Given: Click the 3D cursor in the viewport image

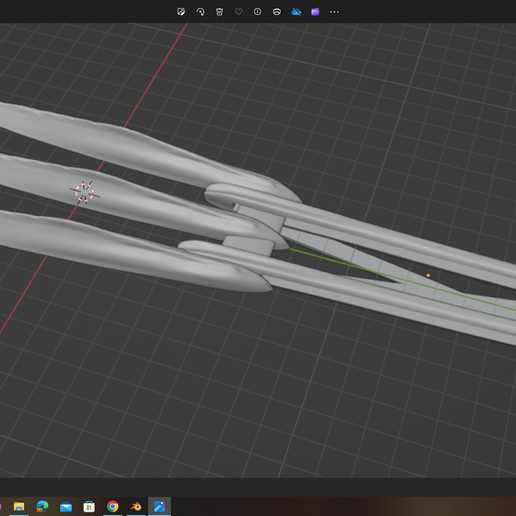Looking at the screenshot, I should [x=84, y=193].
